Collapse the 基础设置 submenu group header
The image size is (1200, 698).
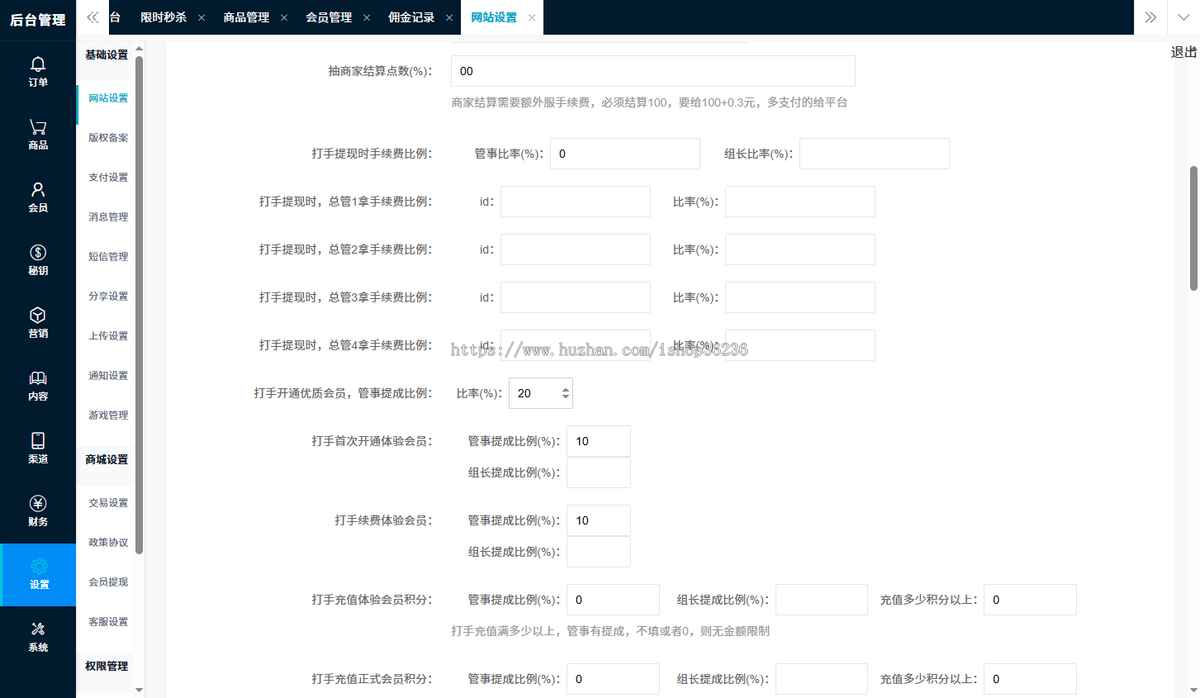click(x=106, y=55)
